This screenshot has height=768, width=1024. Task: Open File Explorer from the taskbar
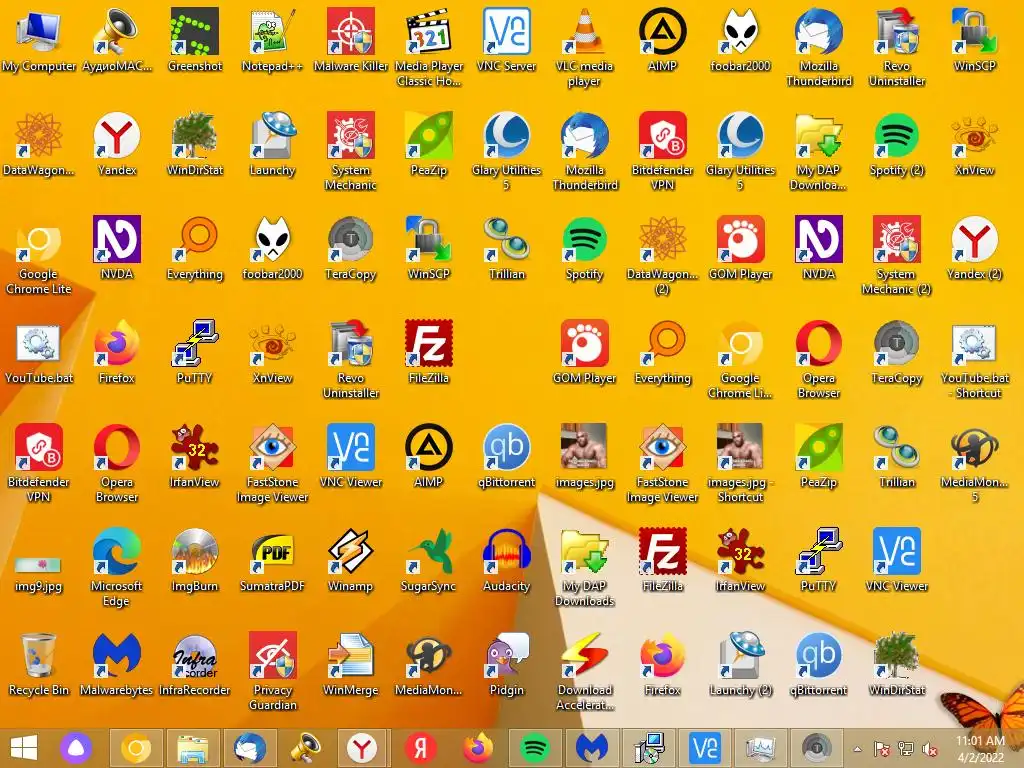(x=193, y=748)
